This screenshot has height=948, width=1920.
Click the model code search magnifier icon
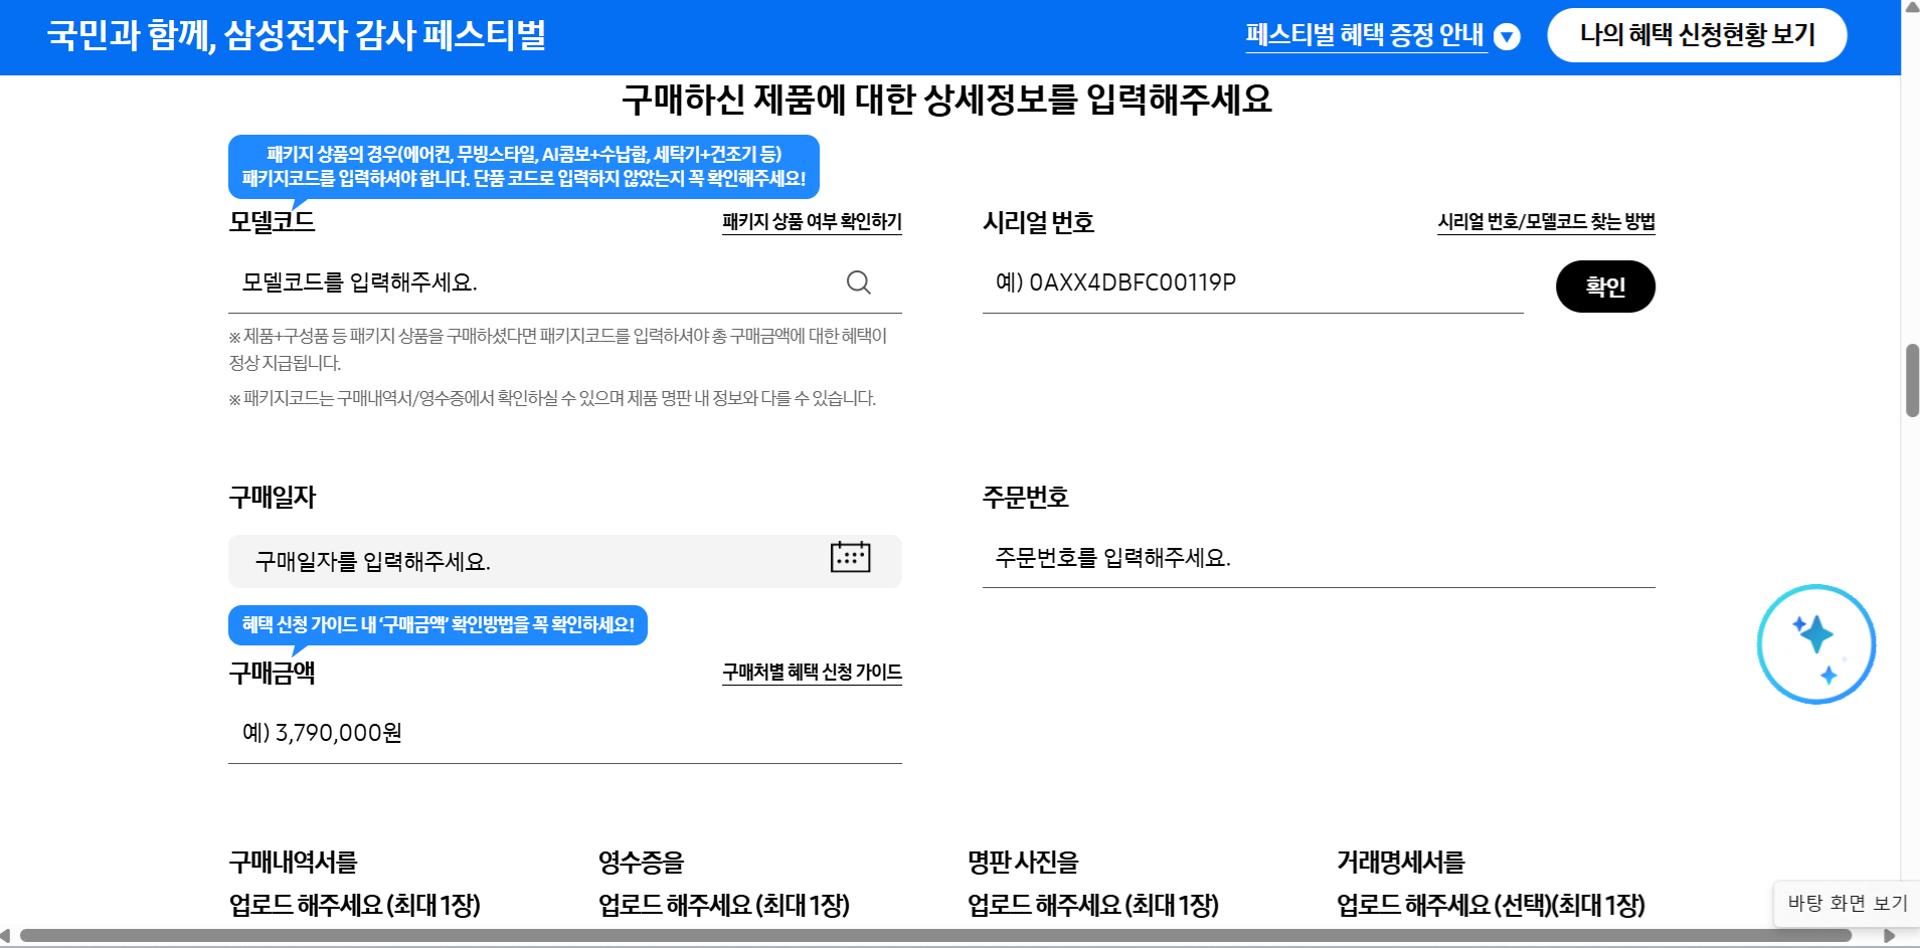(858, 283)
